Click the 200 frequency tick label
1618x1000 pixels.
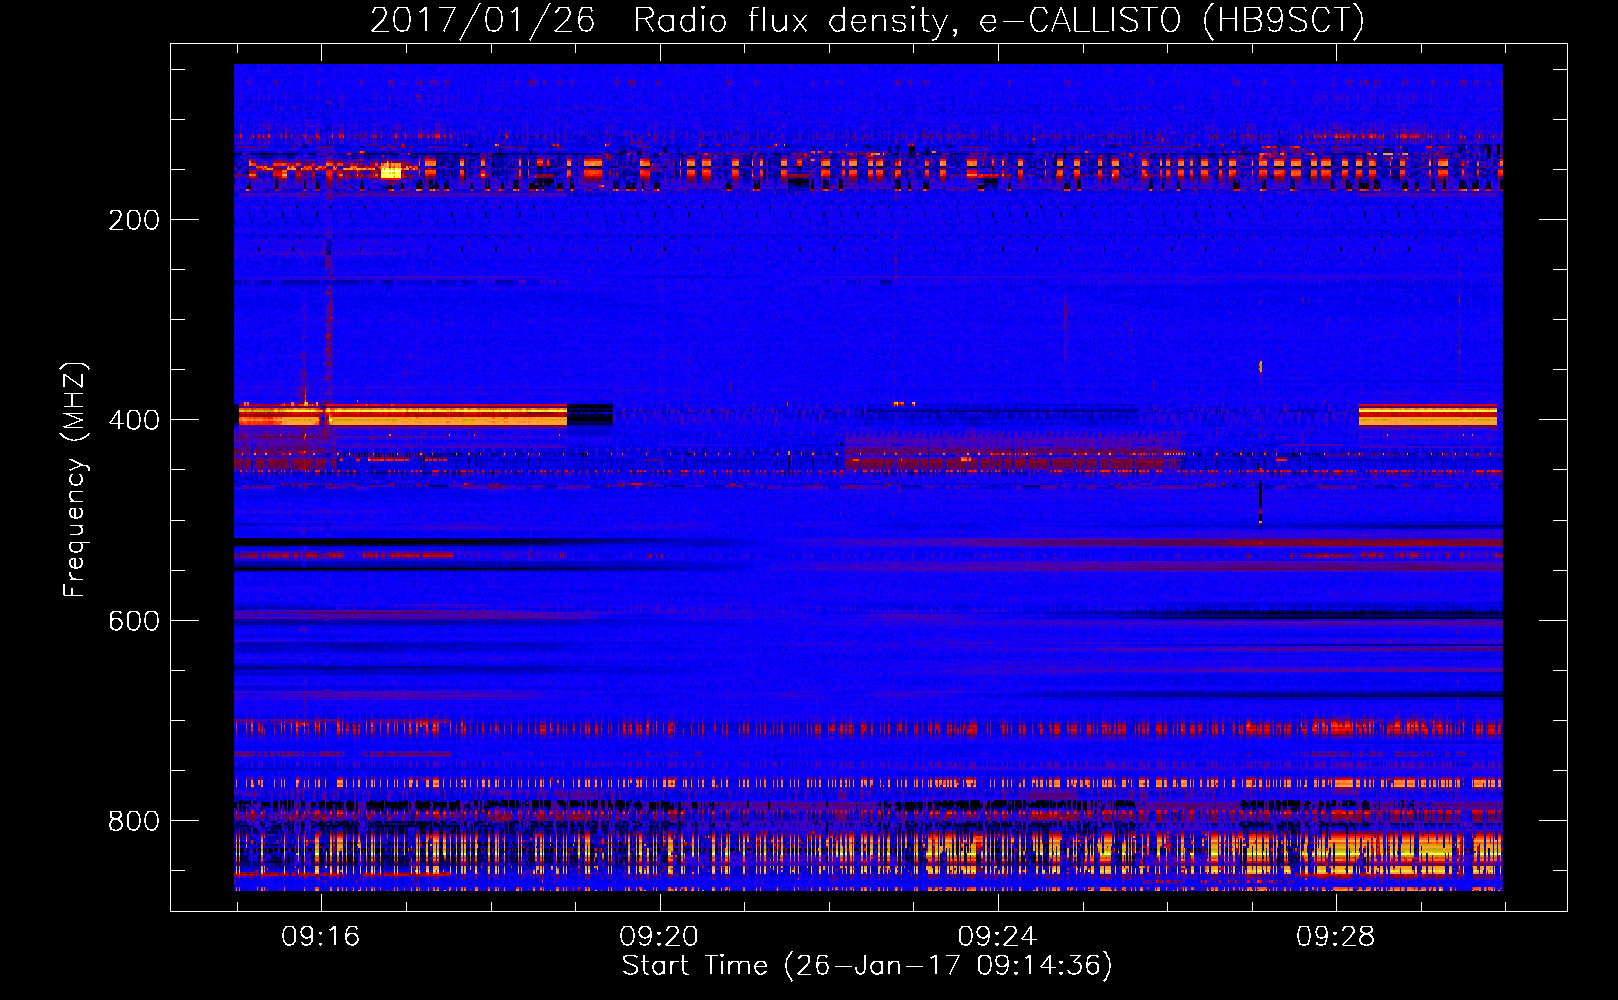click(134, 220)
